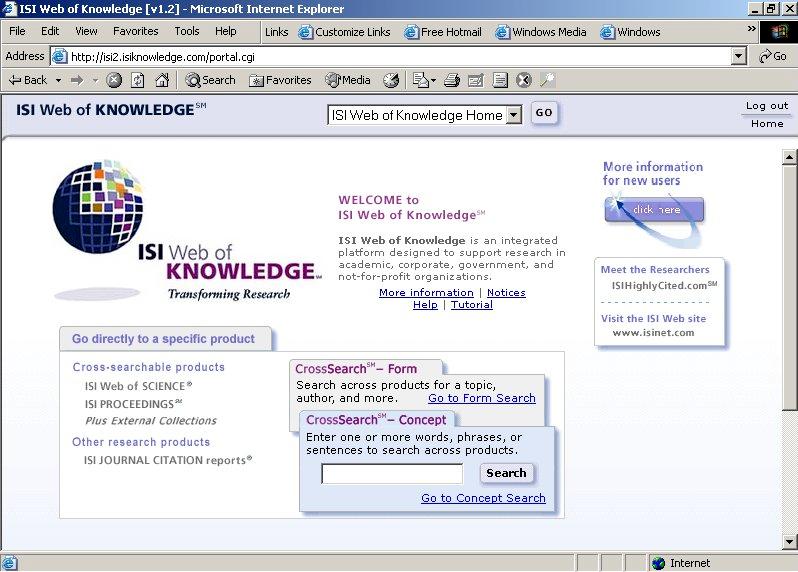
Task: Go to the browser Home icon
Action: 162,80
